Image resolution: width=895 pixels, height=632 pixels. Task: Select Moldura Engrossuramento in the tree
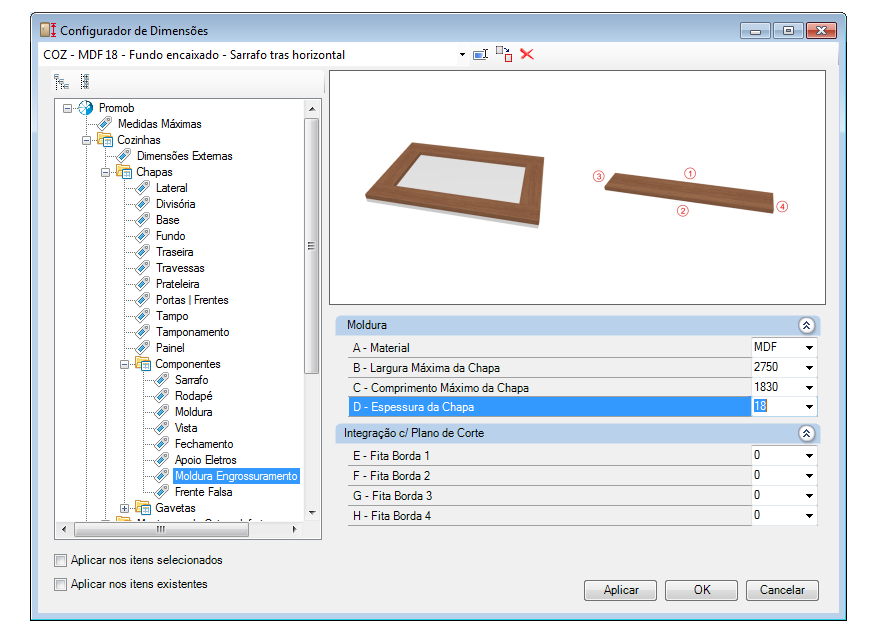(236, 476)
